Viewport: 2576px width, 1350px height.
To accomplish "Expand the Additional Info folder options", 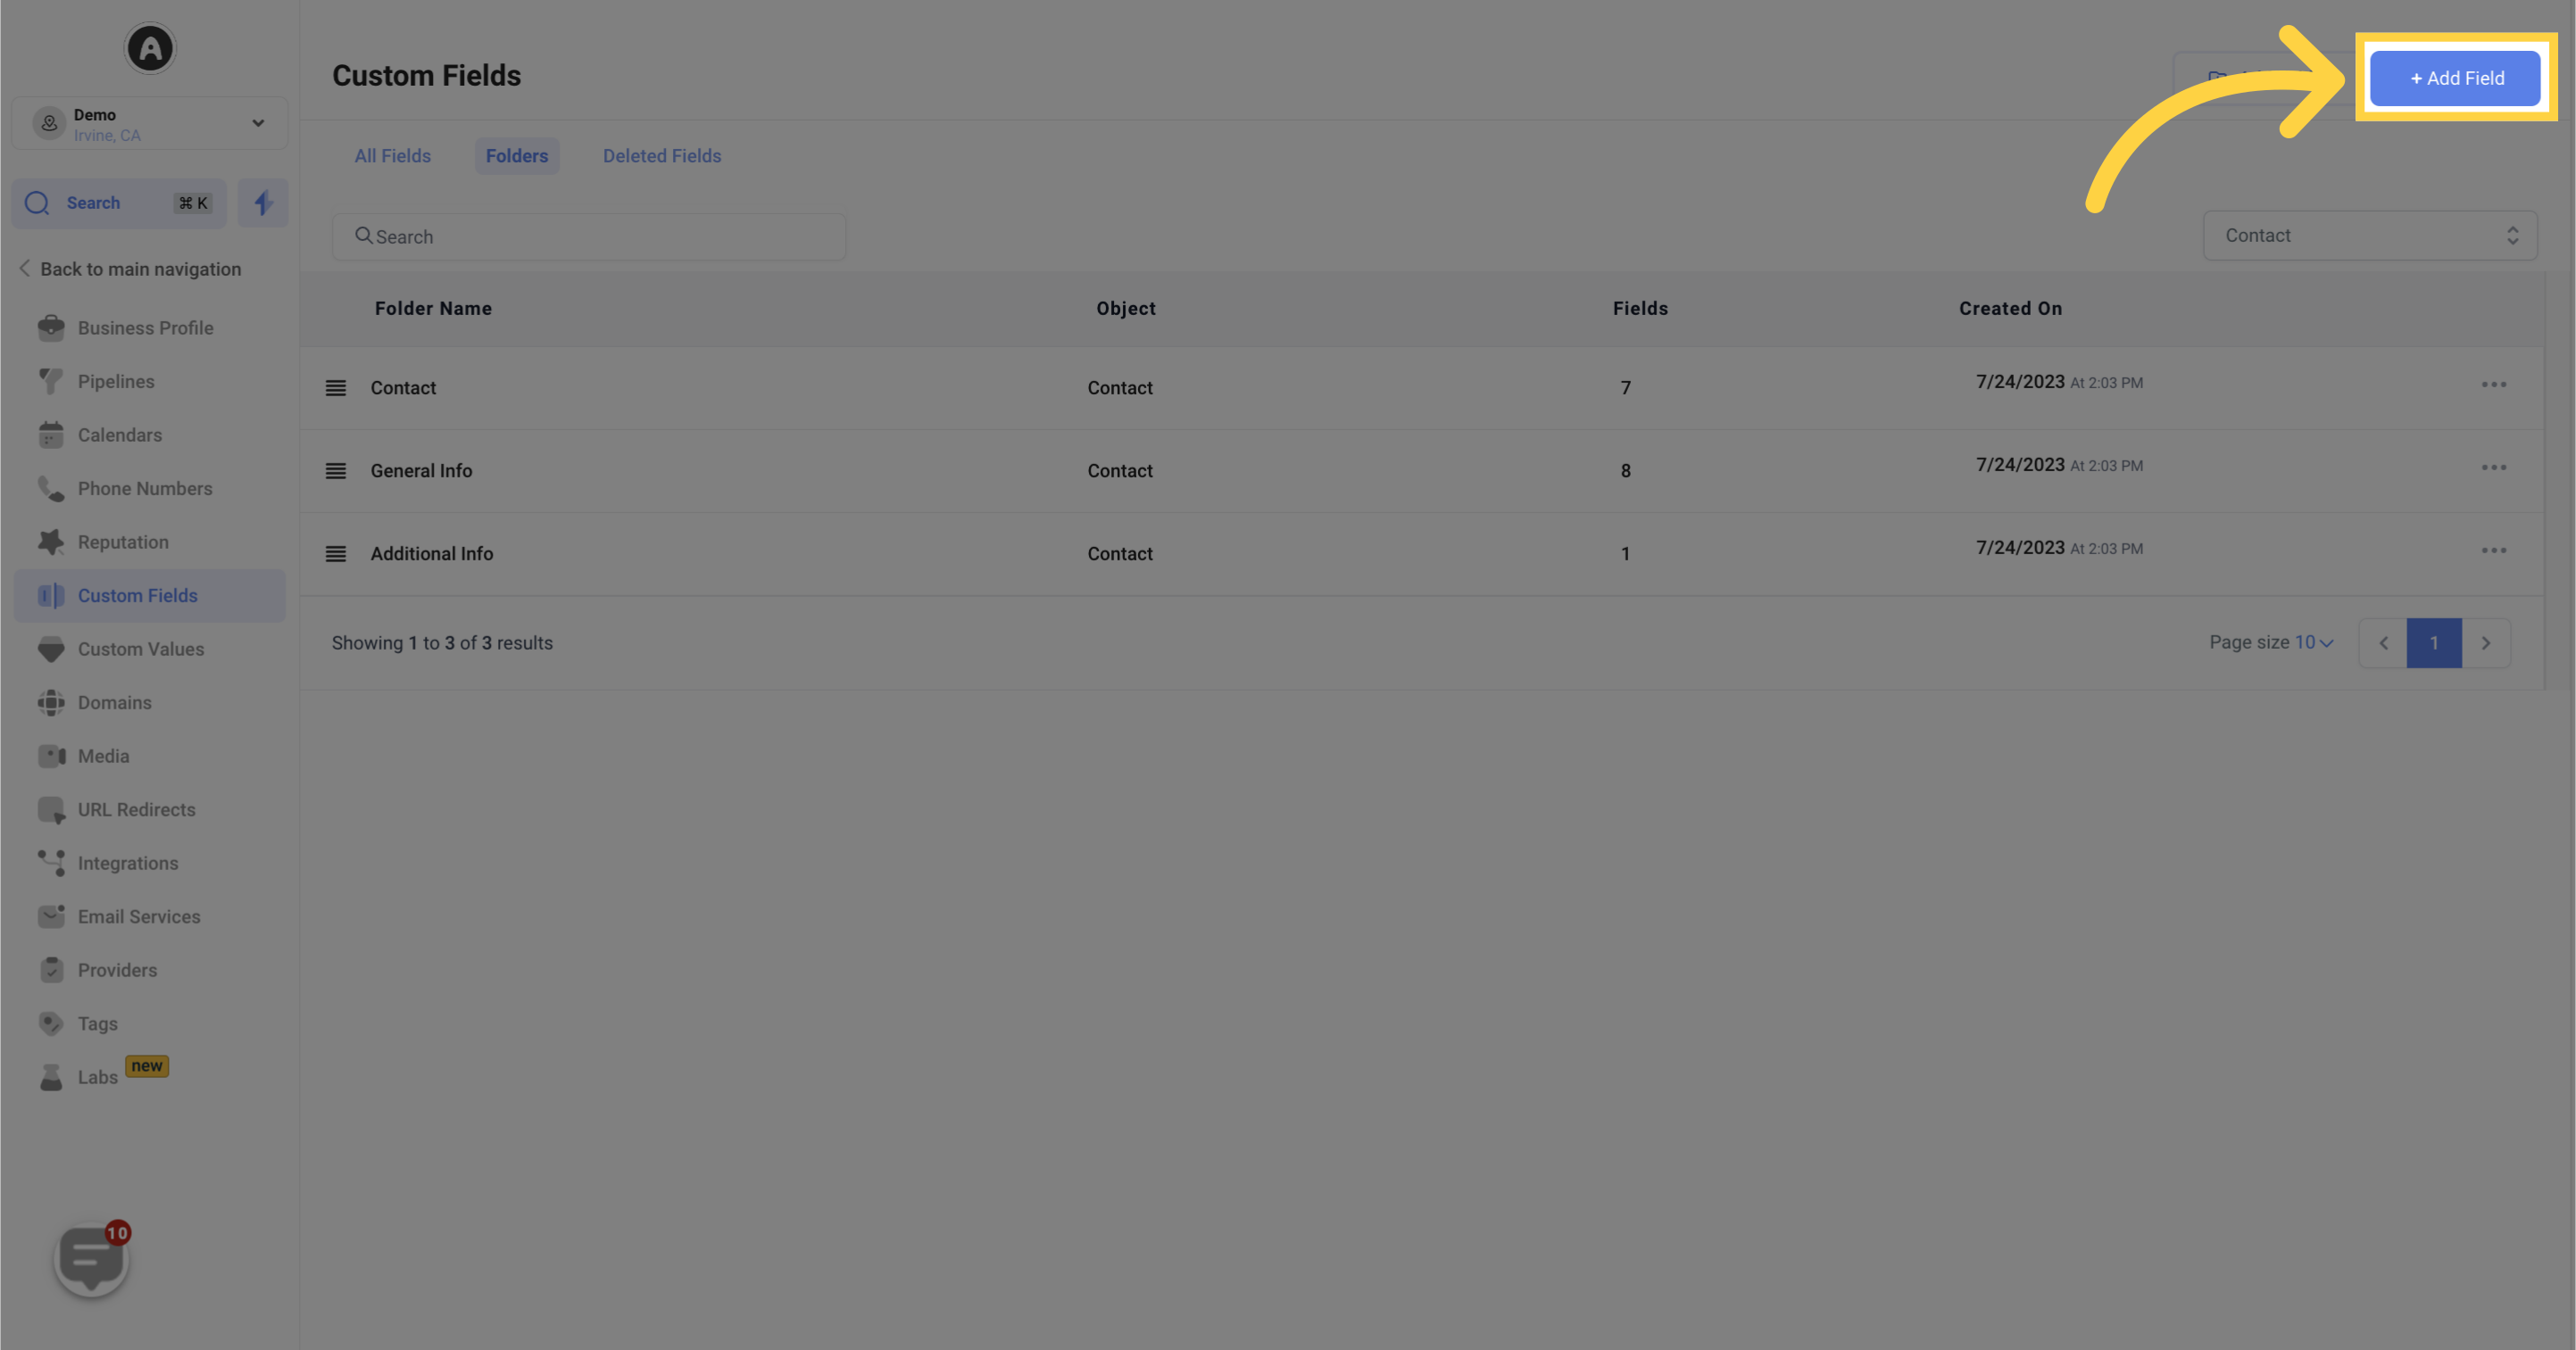I will point(2492,551).
